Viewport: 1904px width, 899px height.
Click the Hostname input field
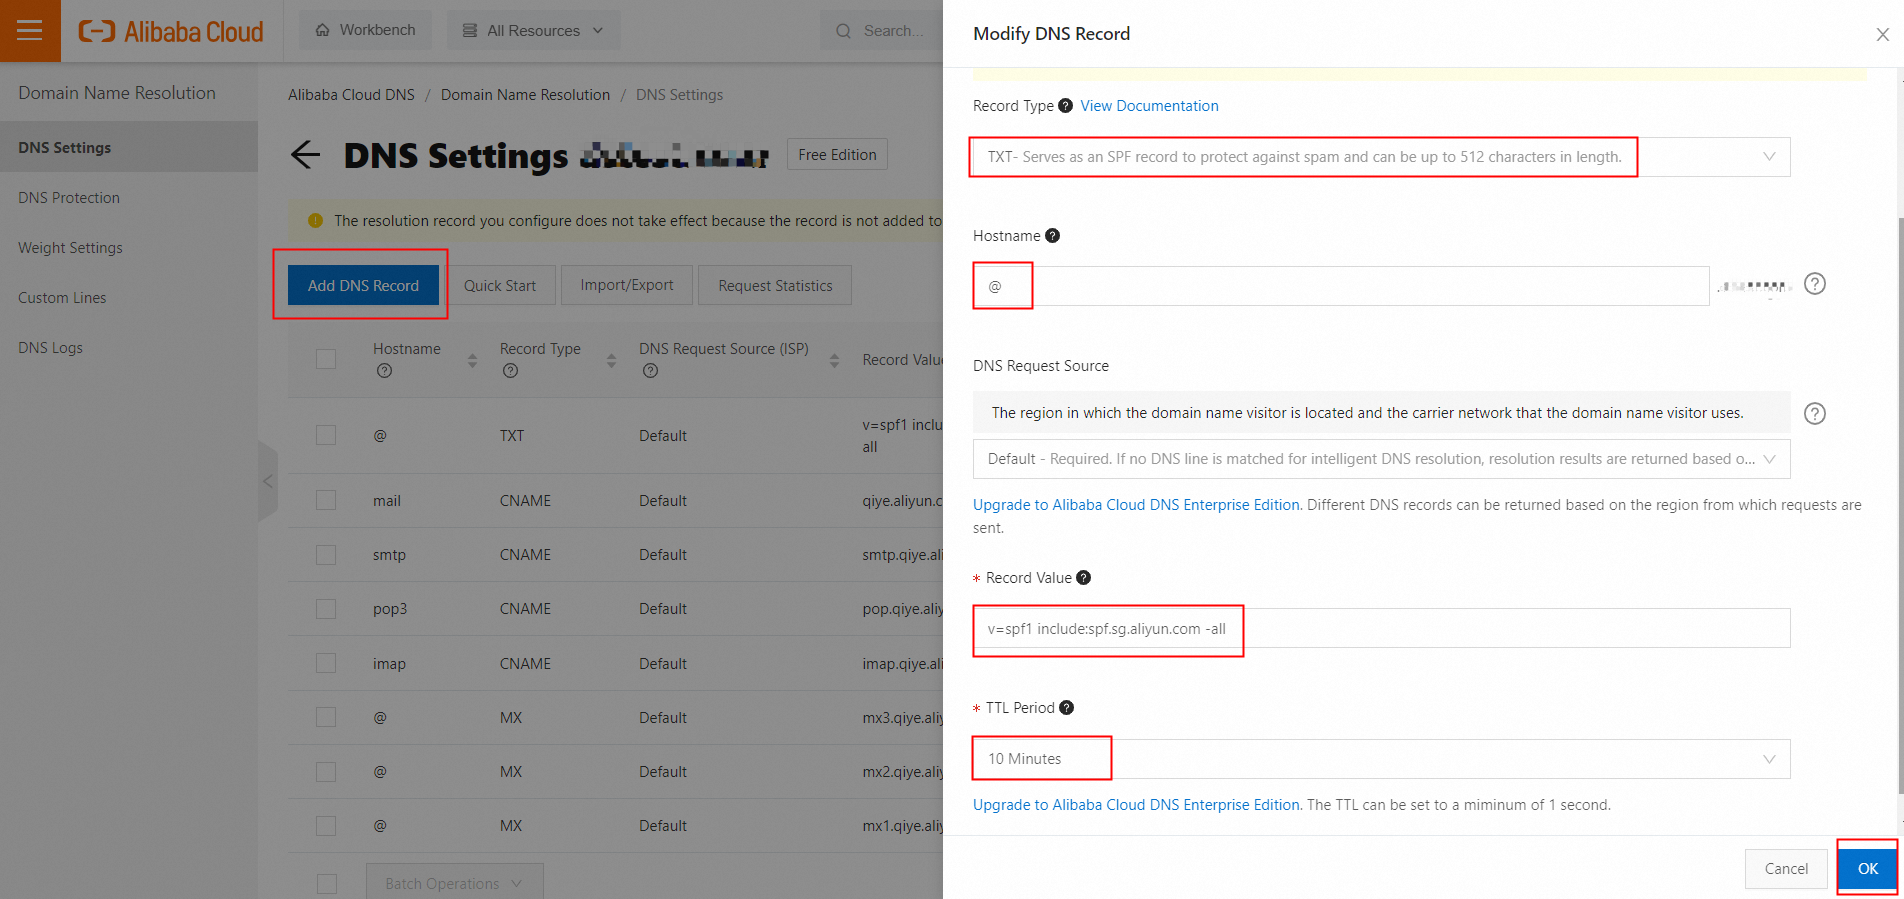(1341, 286)
